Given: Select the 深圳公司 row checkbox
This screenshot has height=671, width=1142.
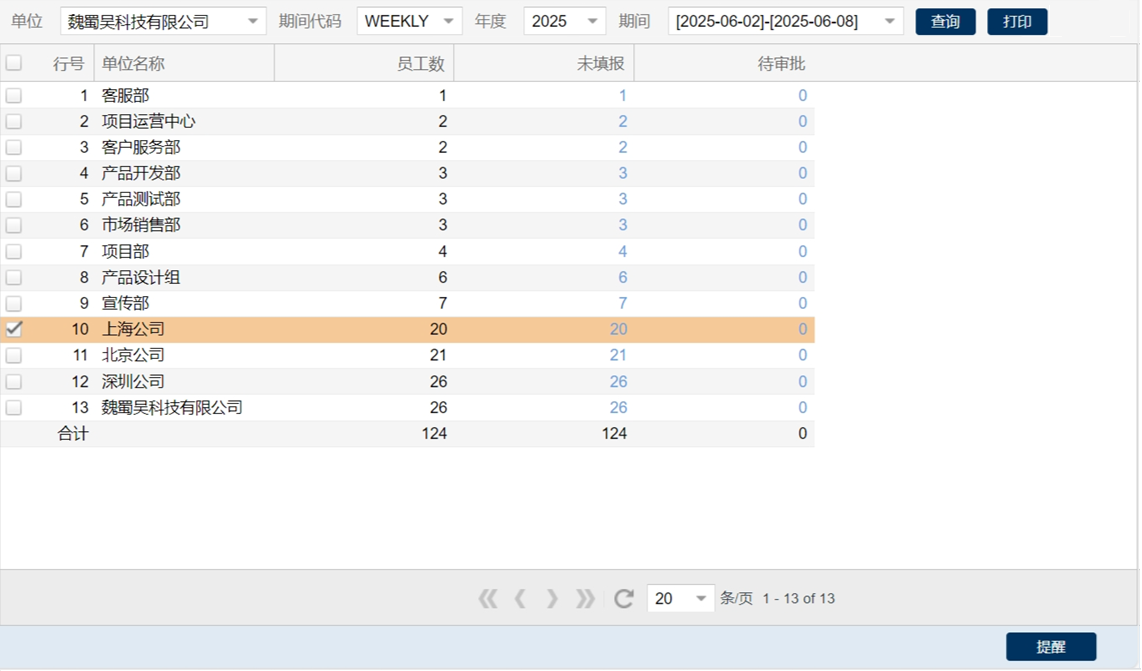Looking at the screenshot, I should pyautogui.click(x=14, y=381).
